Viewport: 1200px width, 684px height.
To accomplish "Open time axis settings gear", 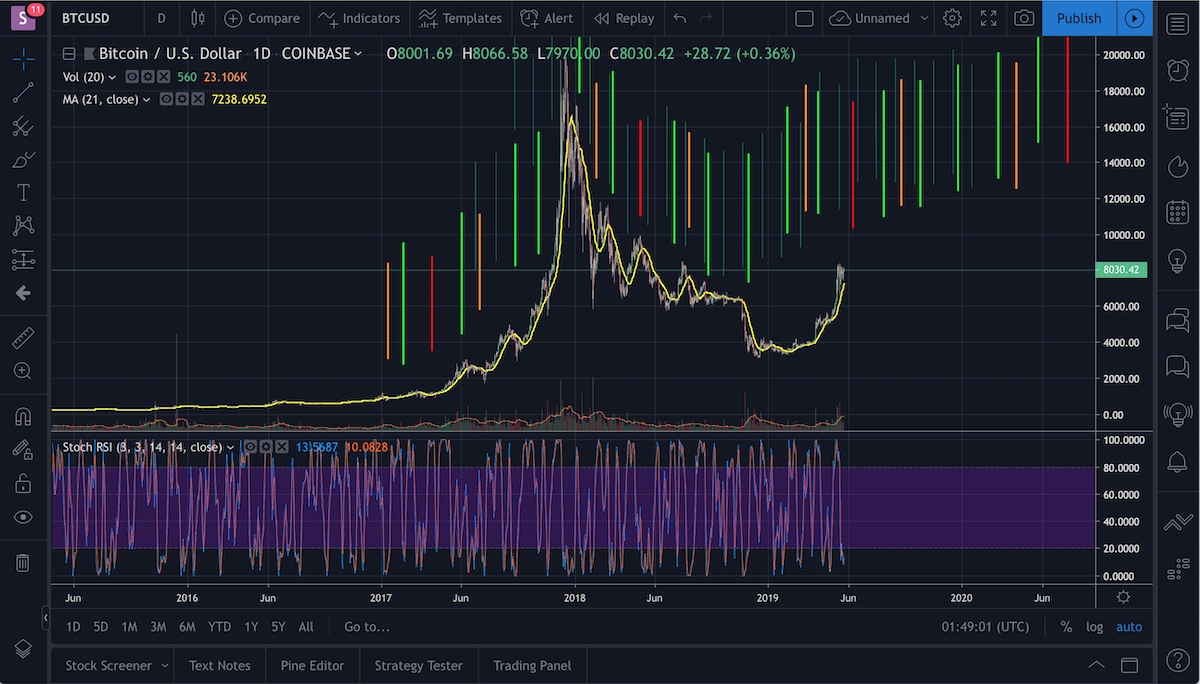I will (x=1124, y=597).
